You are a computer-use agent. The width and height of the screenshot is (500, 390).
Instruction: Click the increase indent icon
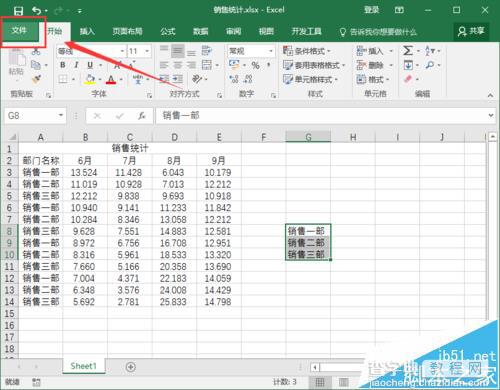tap(178, 79)
